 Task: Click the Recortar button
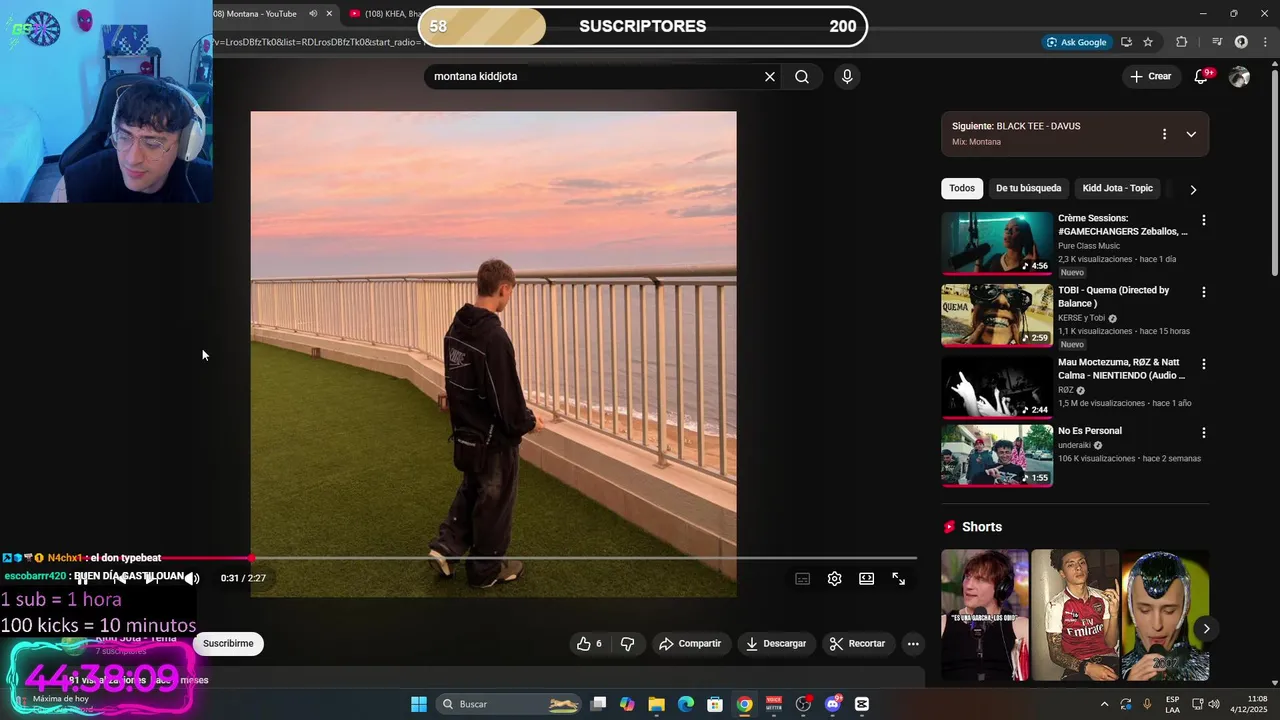tap(858, 644)
